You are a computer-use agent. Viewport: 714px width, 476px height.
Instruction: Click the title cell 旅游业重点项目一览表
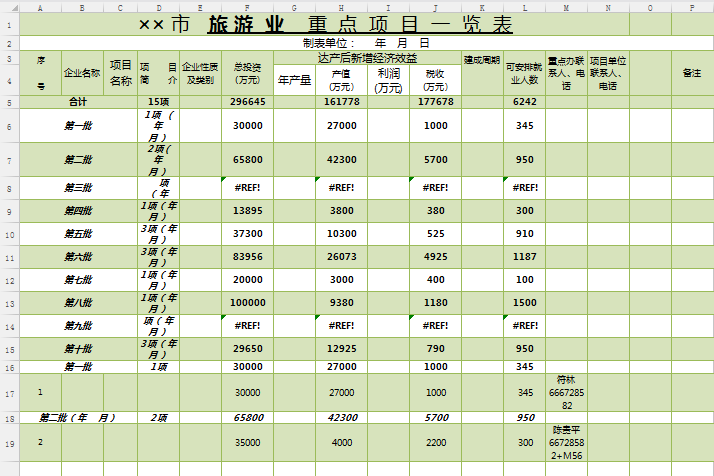coord(325,25)
